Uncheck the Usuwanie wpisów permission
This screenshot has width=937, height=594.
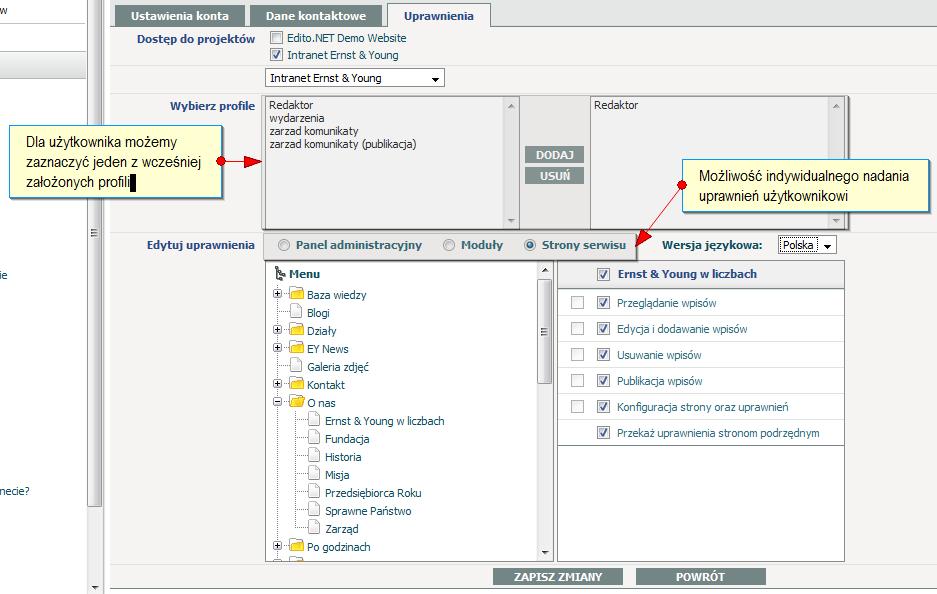pos(604,355)
